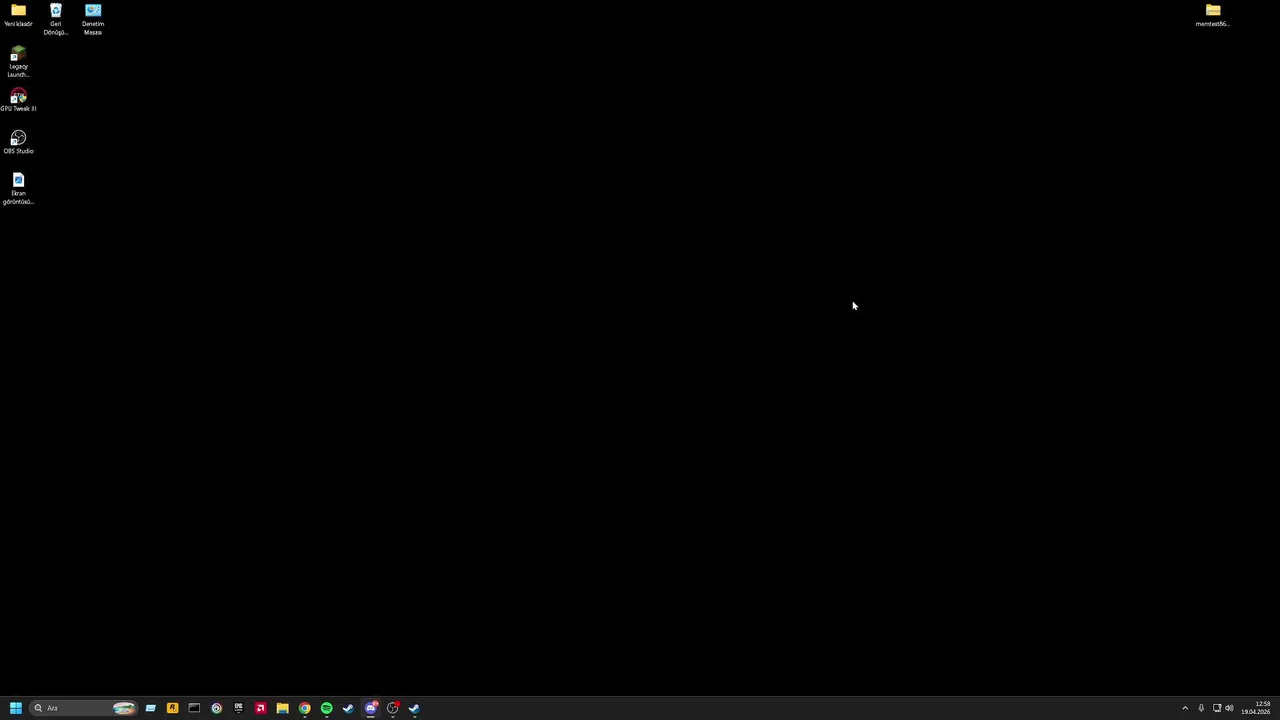Switch to Google Chrome on the taskbar
1280x720 pixels.
coord(304,708)
